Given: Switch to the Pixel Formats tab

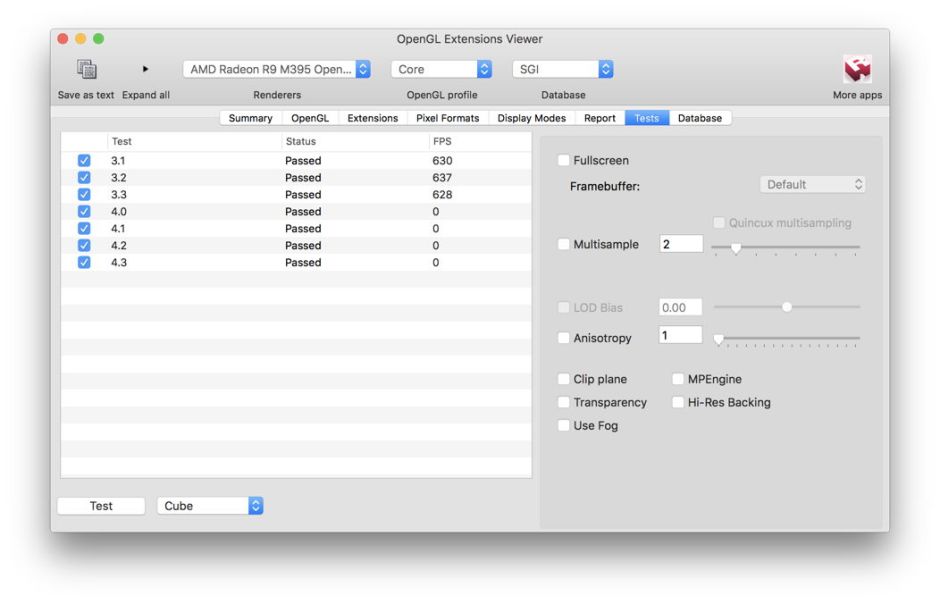Looking at the screenshot, I should coord(447,118).
